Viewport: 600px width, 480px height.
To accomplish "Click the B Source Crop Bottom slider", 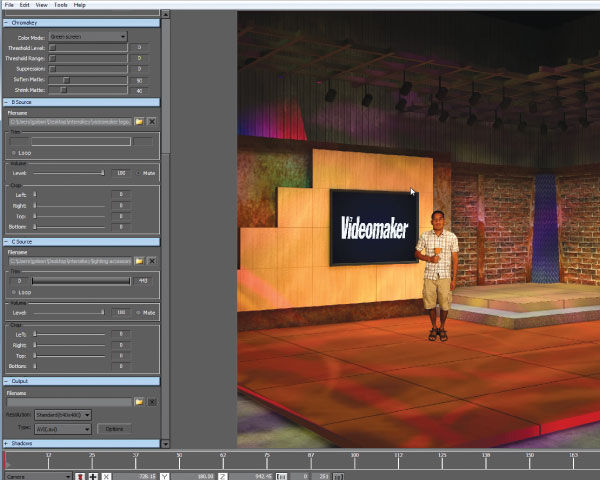I will pos(69,227).
